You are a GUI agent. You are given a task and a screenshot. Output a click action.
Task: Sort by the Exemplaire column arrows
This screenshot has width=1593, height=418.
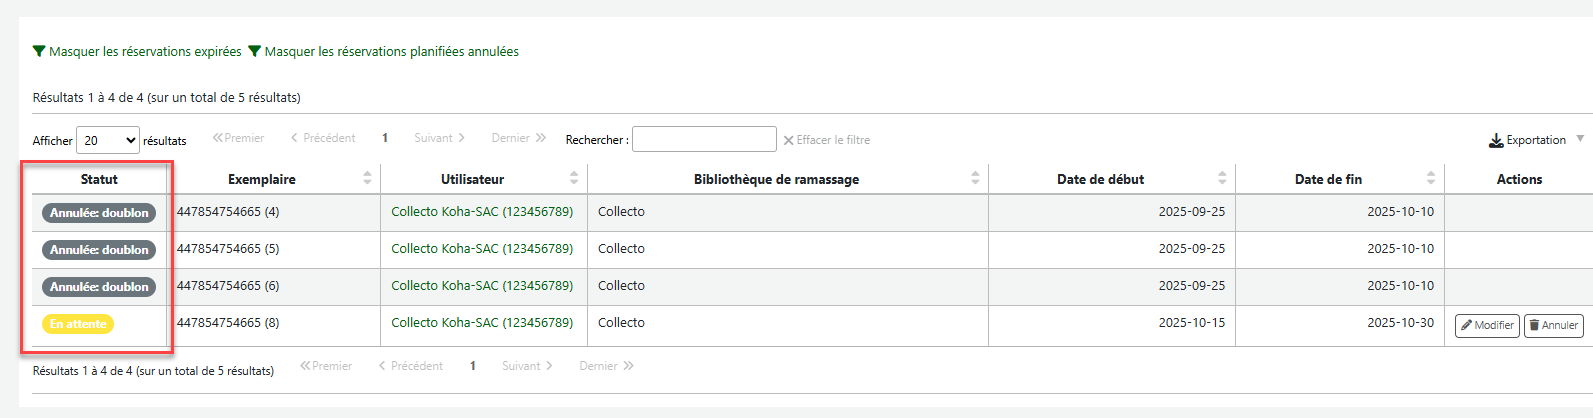coord(367,178)
